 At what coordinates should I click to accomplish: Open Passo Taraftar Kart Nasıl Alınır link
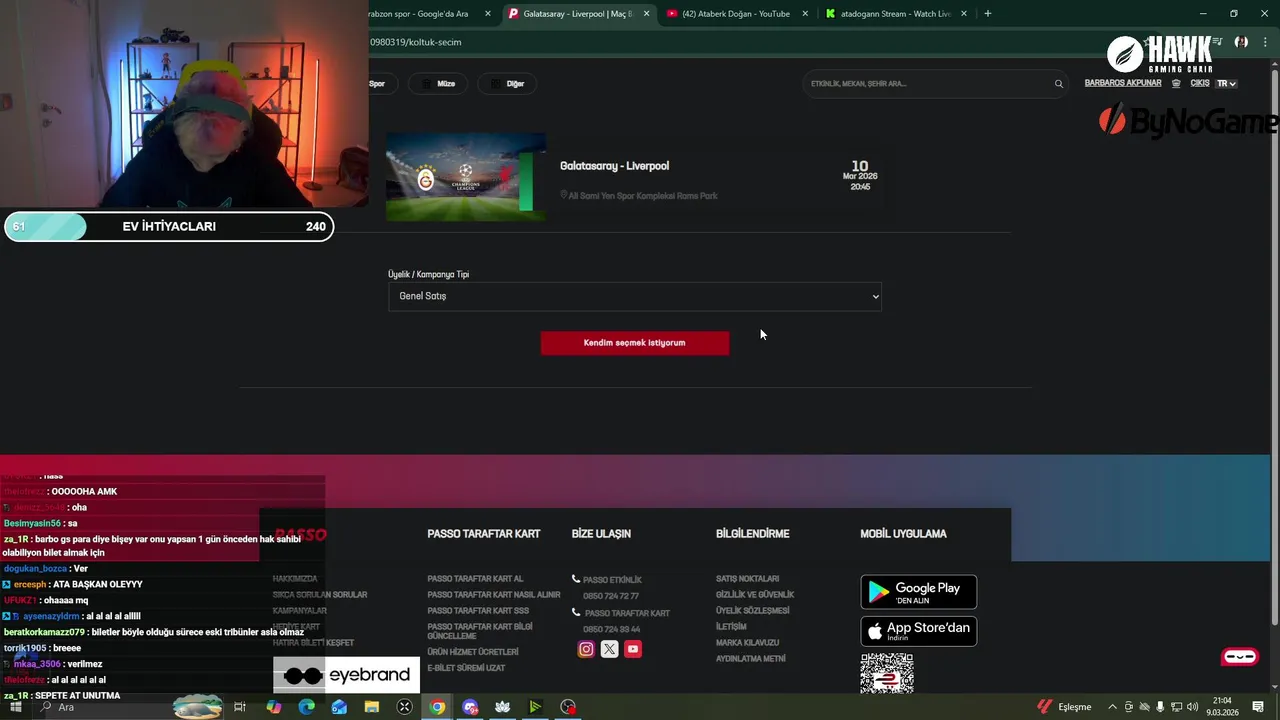click(x=494, y=595)
